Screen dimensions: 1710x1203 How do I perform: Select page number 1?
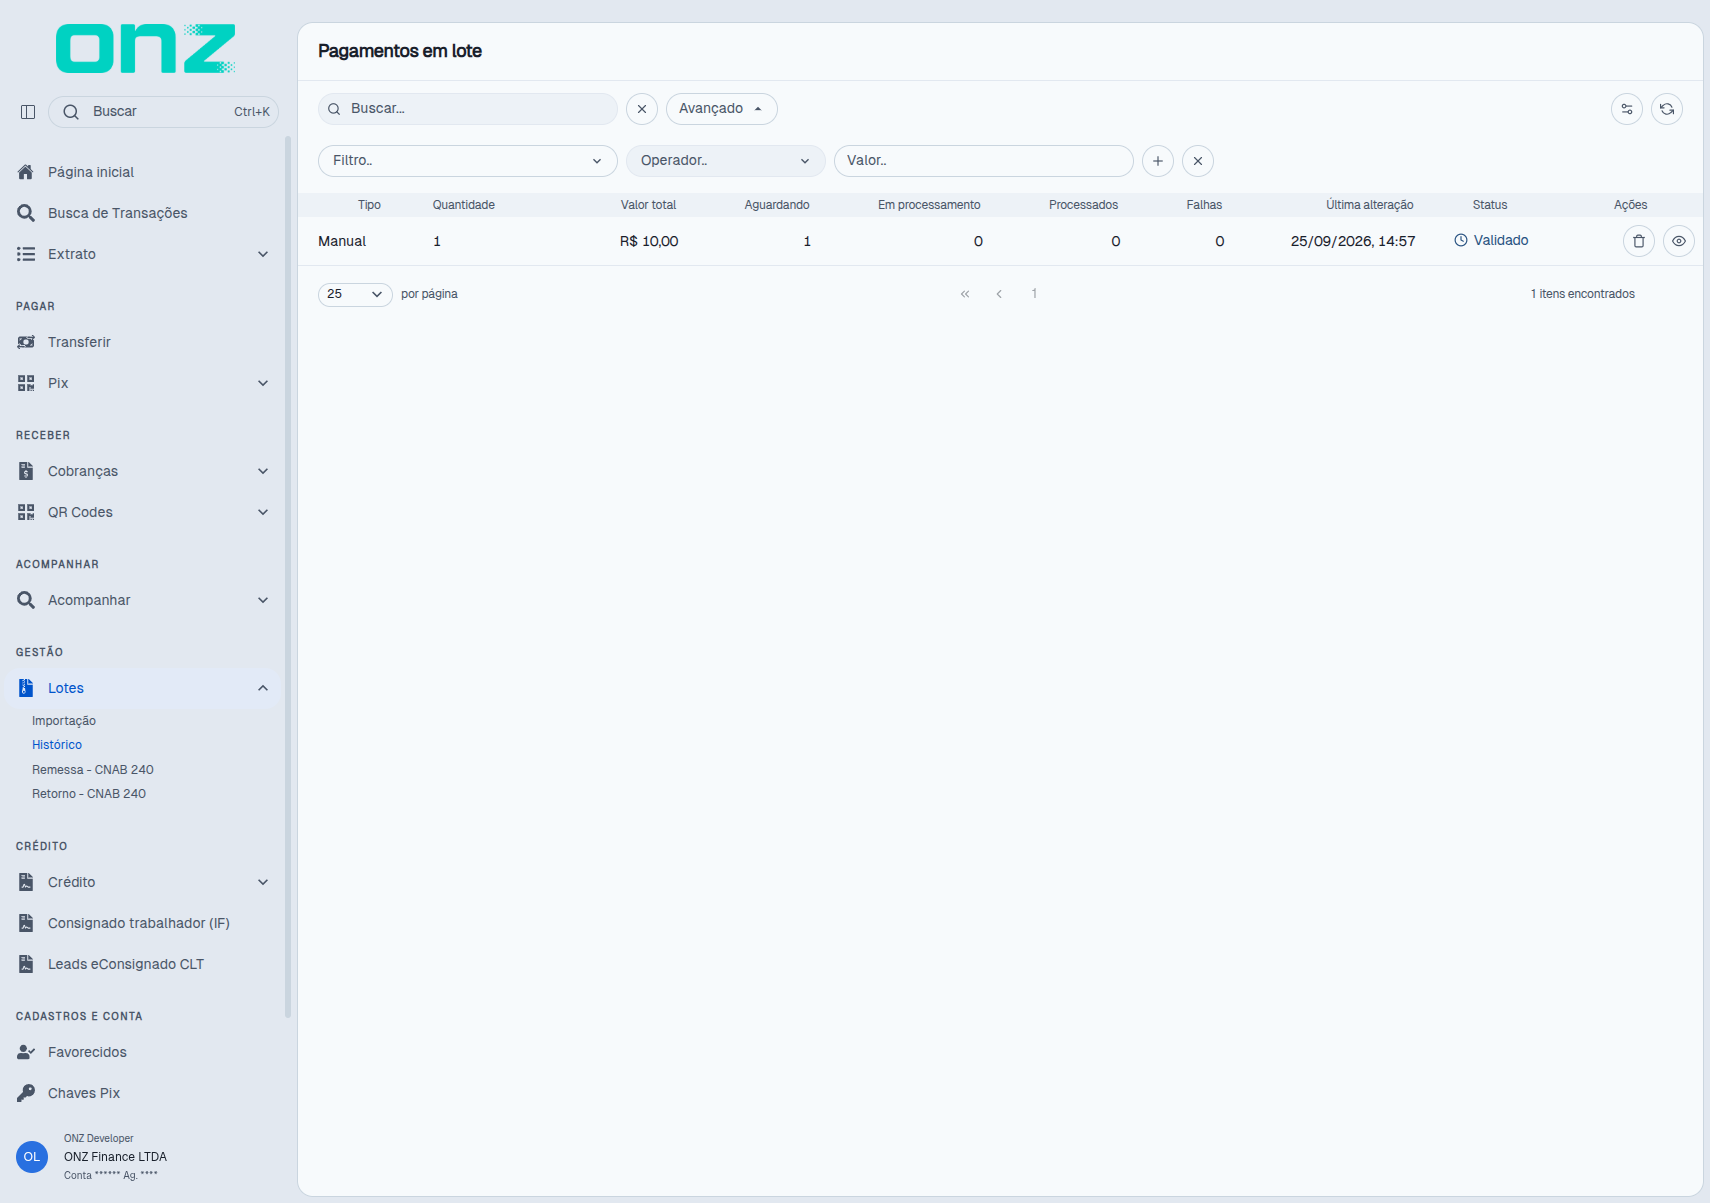coord(1034,294)
